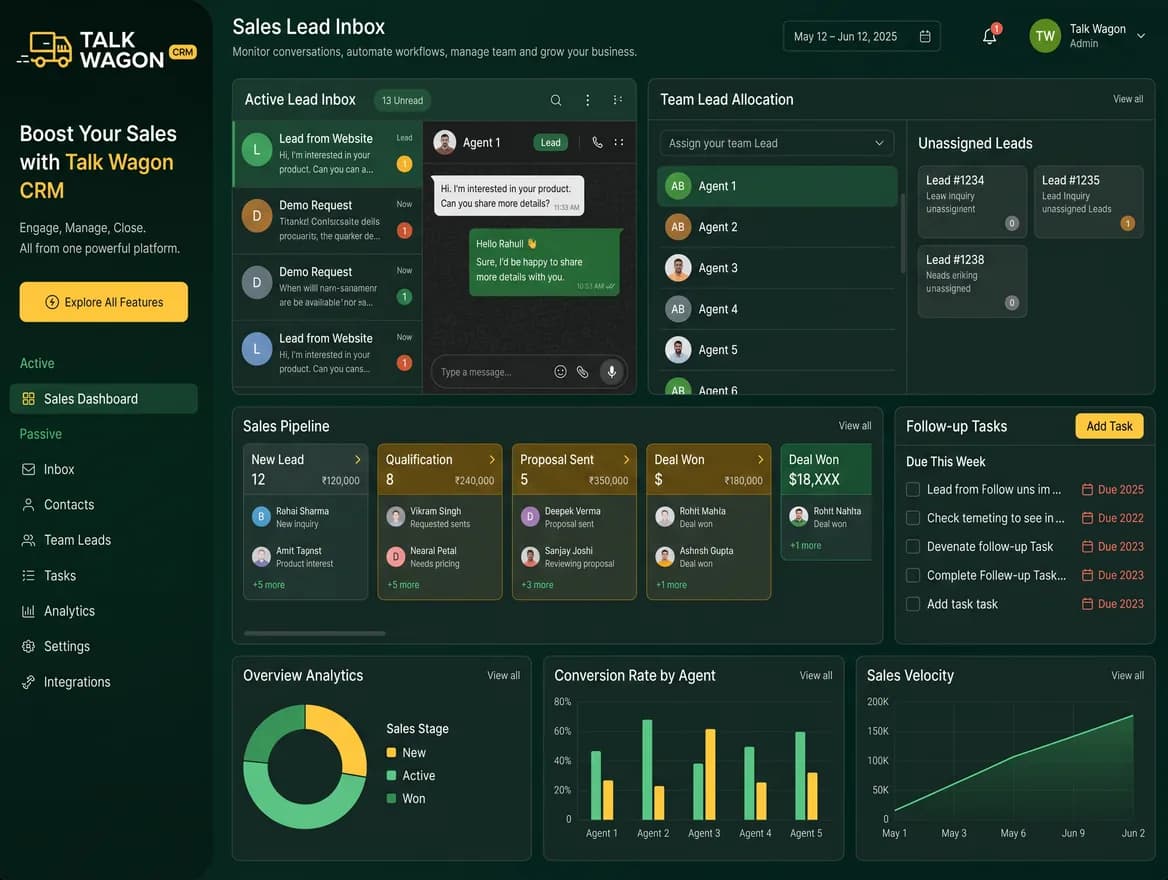1168x880 pixels.
Task: Click the 'Active' legend color swatch
Action: pos(391,776)
